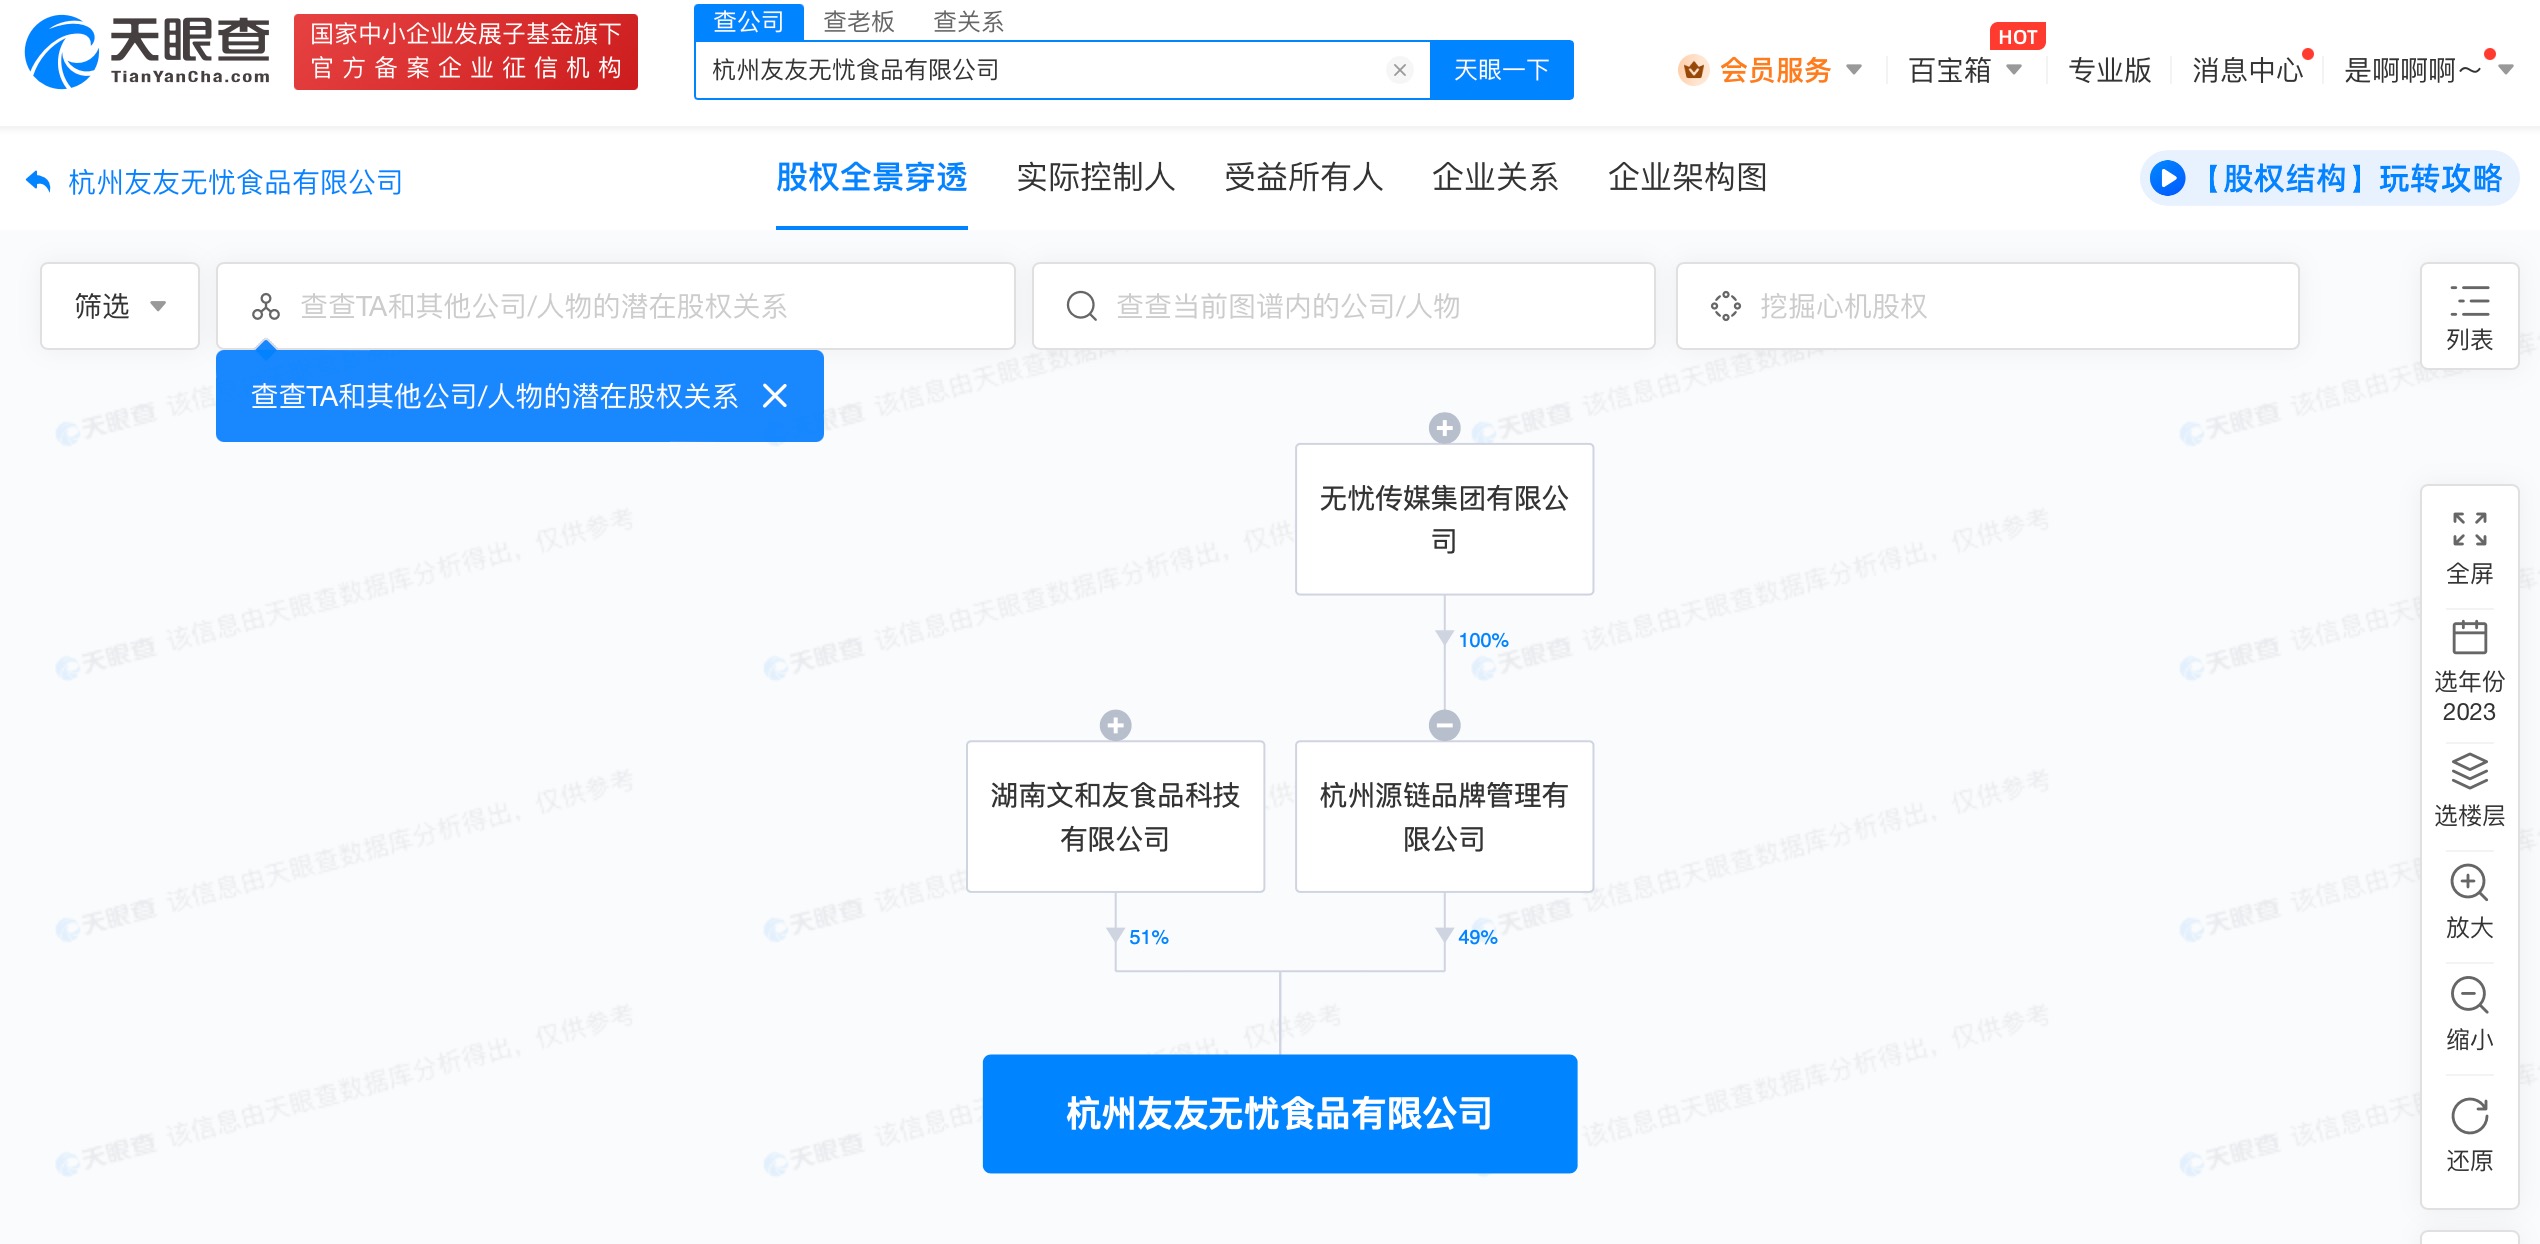Open the 专业版 link

click(x=2109, y=70)
